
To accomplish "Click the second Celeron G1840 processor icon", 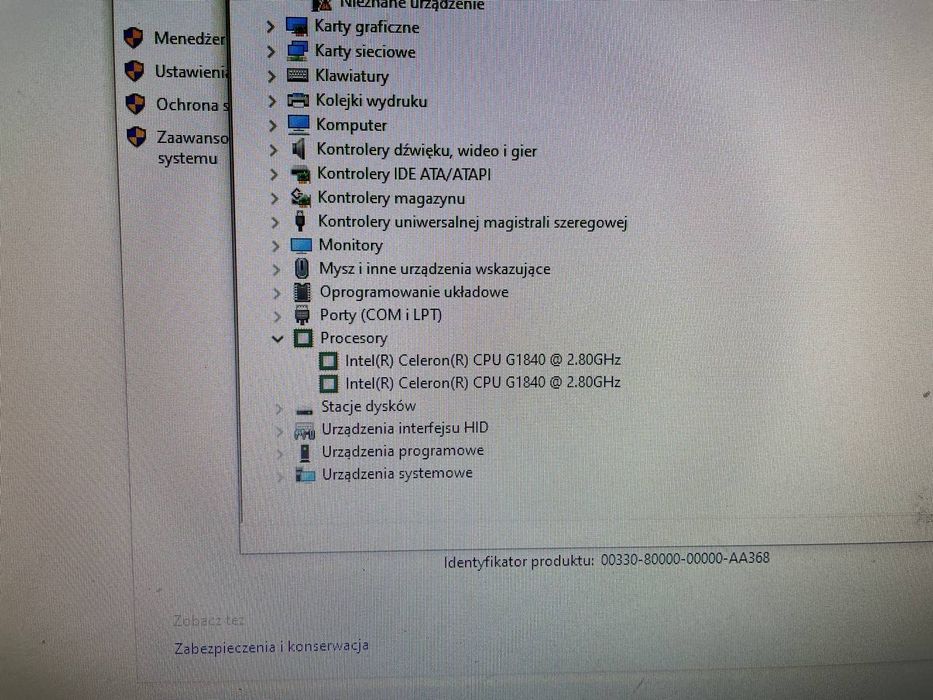I will (328, 383).
